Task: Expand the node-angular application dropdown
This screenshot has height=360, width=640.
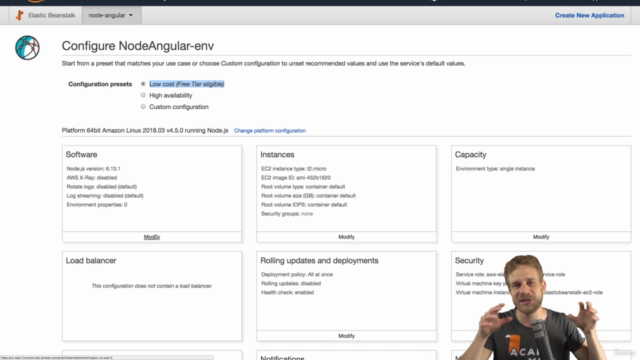Action: pos(111,16)
